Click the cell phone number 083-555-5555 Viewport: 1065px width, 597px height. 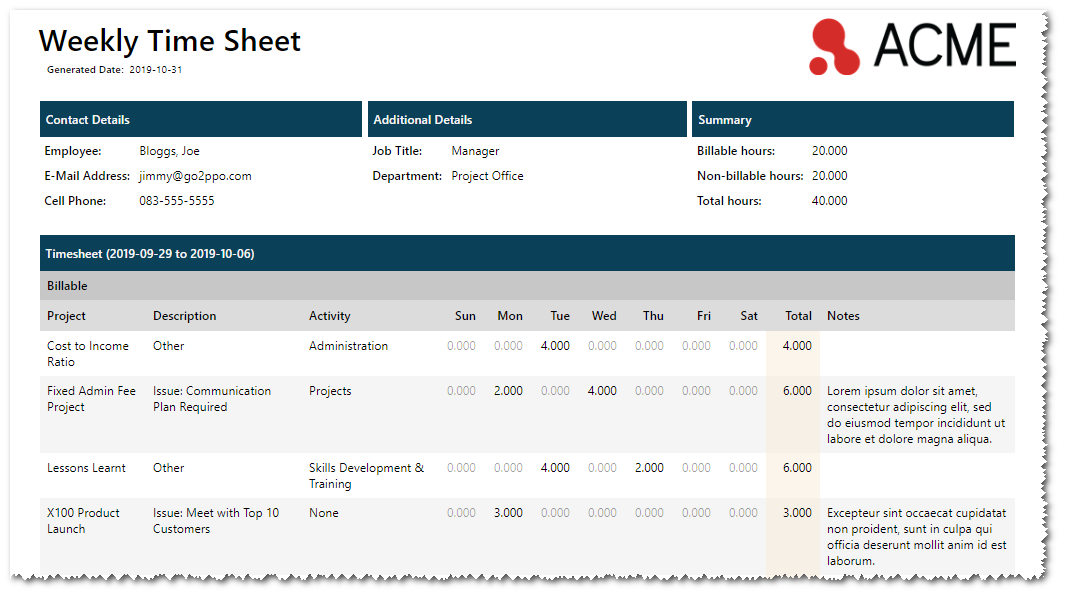pos(176,201)
